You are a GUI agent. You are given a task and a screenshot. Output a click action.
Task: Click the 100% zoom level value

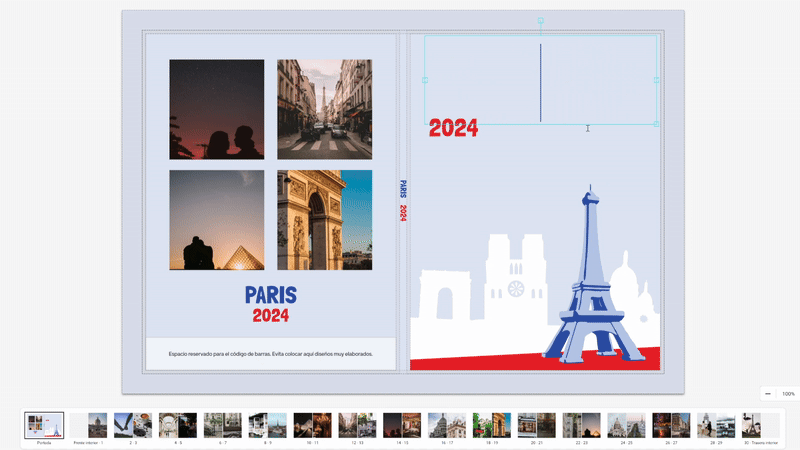(788, 394)
